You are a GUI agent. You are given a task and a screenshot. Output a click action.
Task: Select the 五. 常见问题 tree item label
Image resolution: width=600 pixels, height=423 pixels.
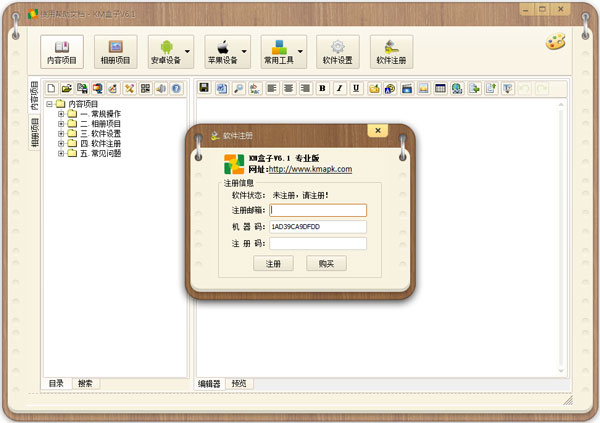pyautogui.click(x=101, y=154)
